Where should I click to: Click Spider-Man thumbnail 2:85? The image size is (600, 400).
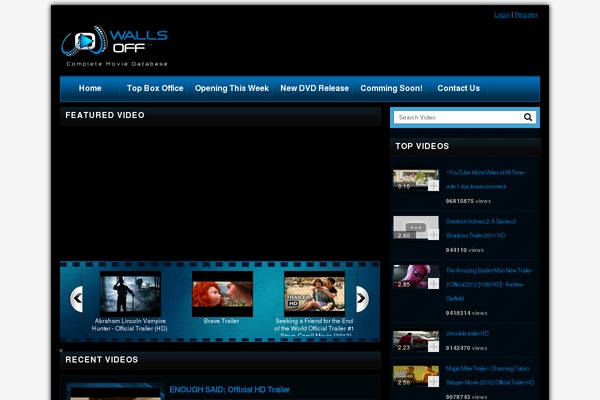(416, 277)
